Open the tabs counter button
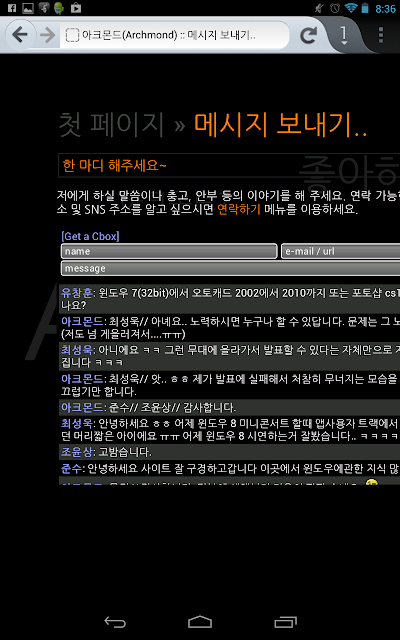The width and height of the screenshot is (400, 640). [344, 35]
